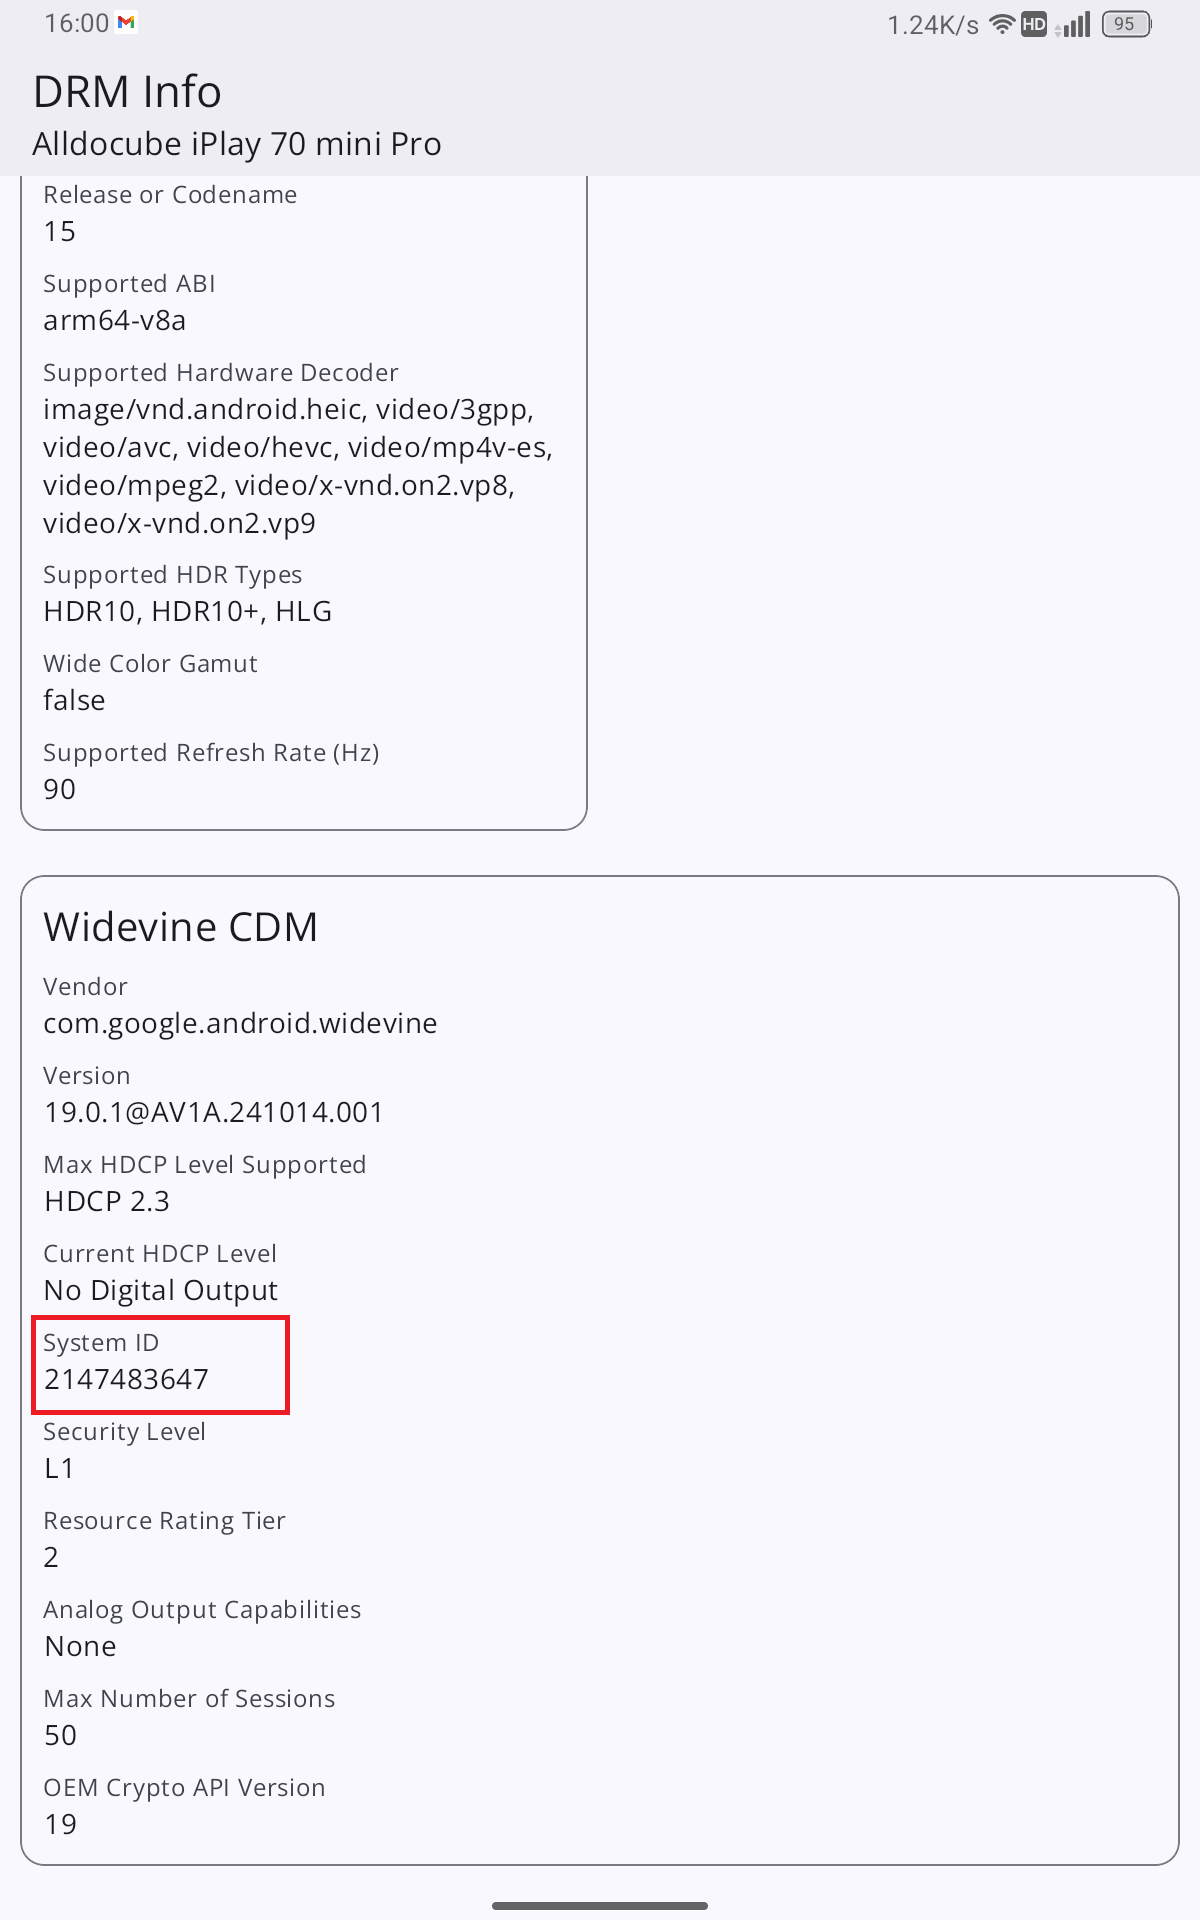Tap the arm64-v8a Supported ABI value
Viewport: 1200px width, 1920px height.
(115, 320)
